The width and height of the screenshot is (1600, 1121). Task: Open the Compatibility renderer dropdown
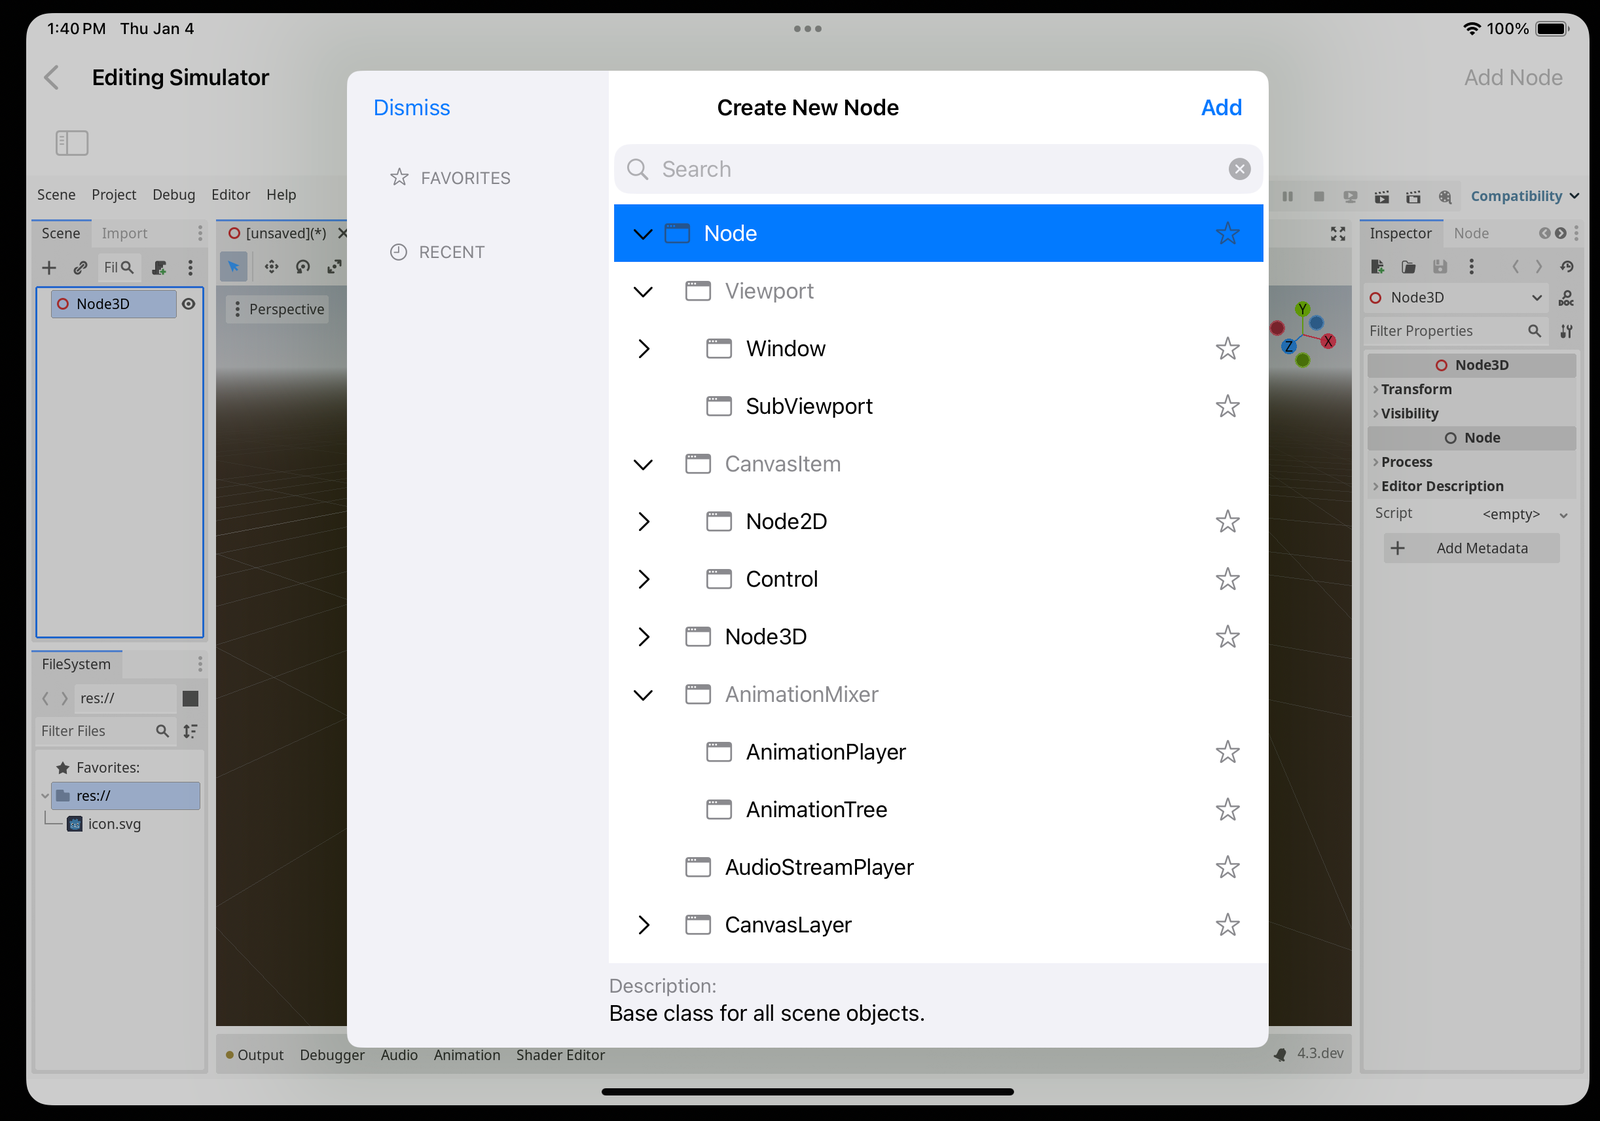1524,197
